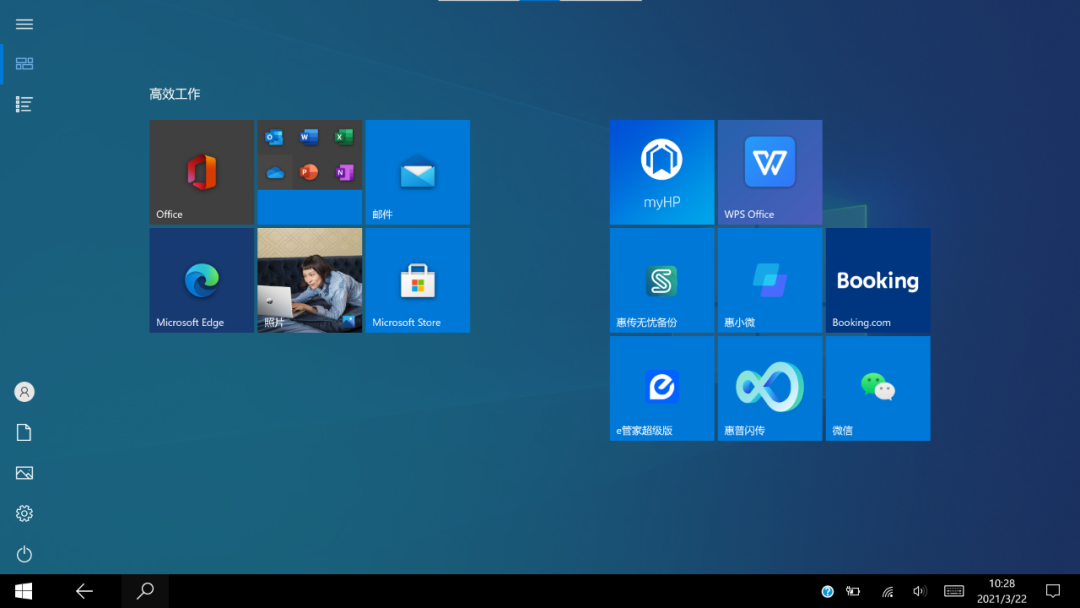This screenshot has height=608, width=1080.
Task: Launch Word from the Office apps folder
Action: pyautogui.click(x=309, y=137)
